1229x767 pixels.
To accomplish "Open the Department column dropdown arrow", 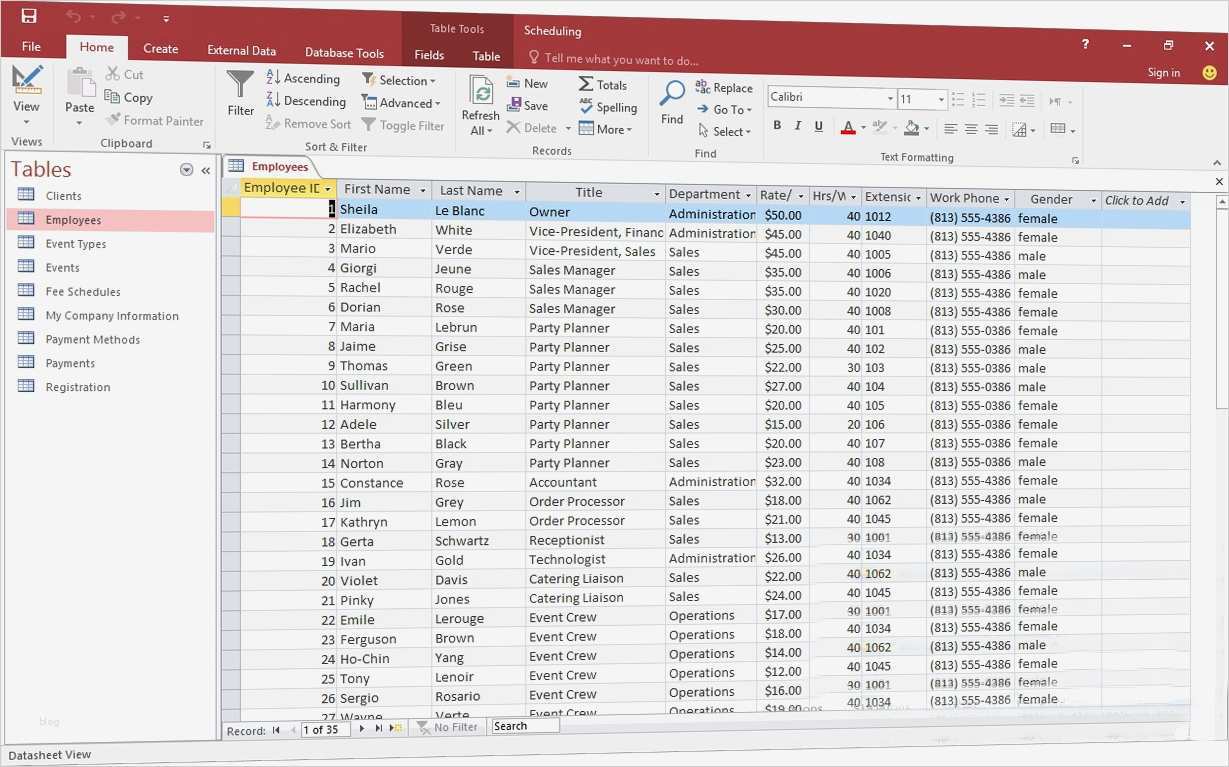I will [749, 195].
